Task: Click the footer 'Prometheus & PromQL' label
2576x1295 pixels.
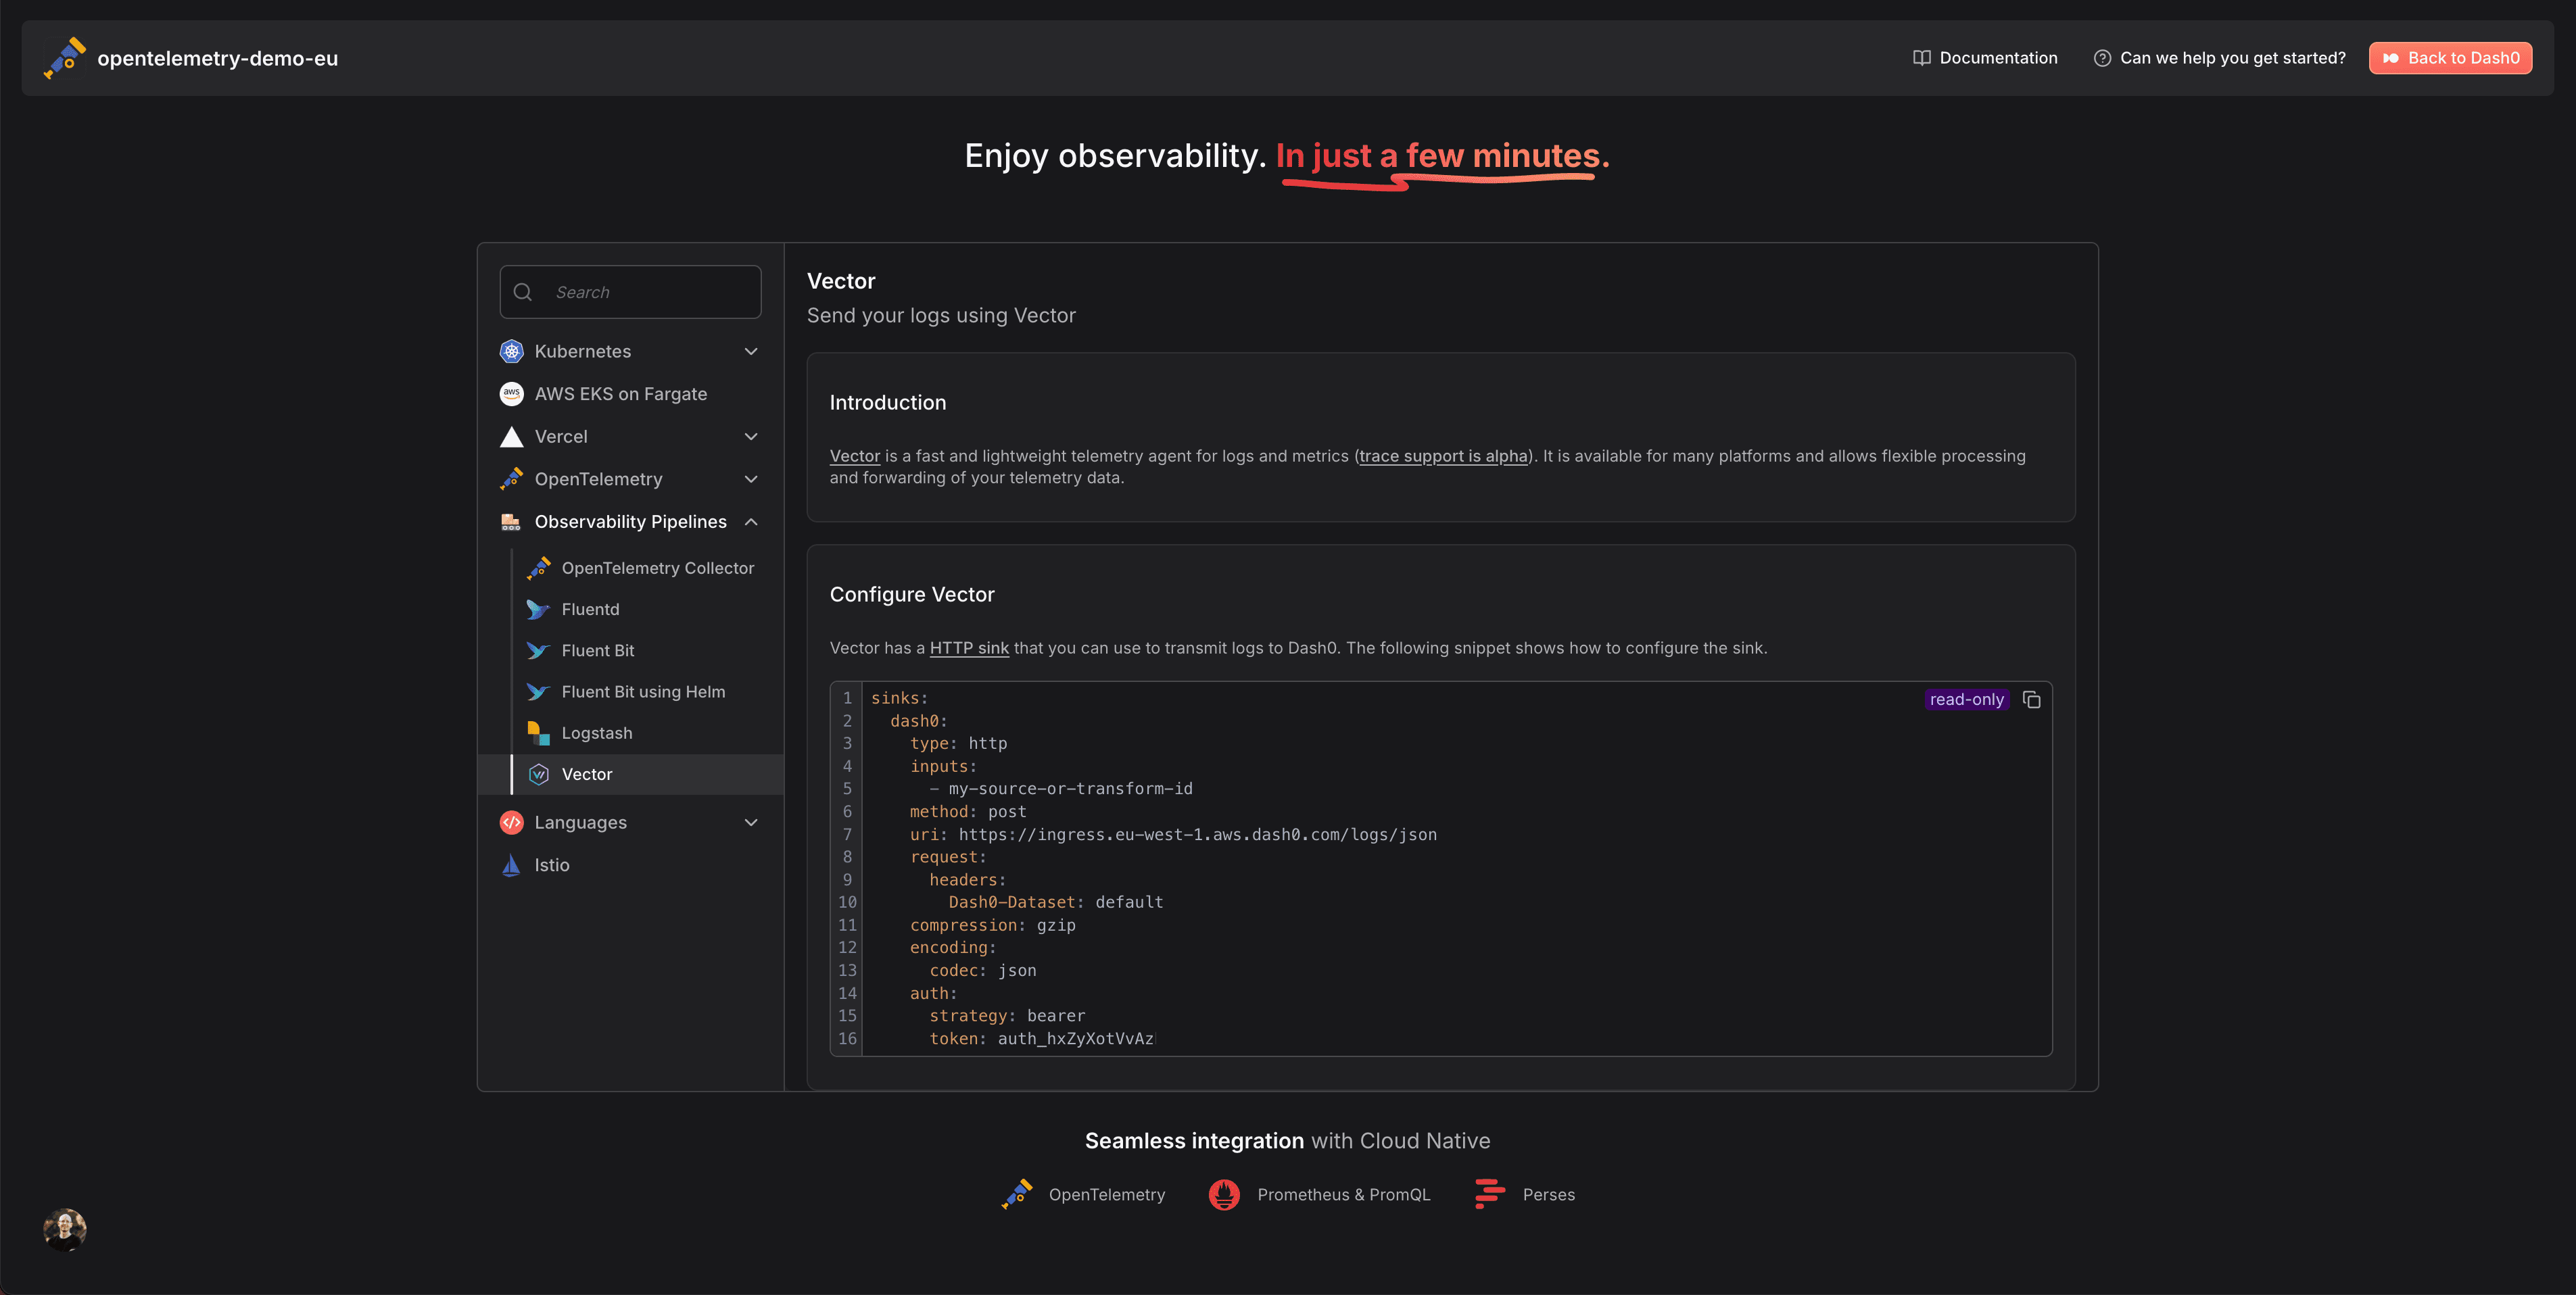Action: coord(1344,1195)
